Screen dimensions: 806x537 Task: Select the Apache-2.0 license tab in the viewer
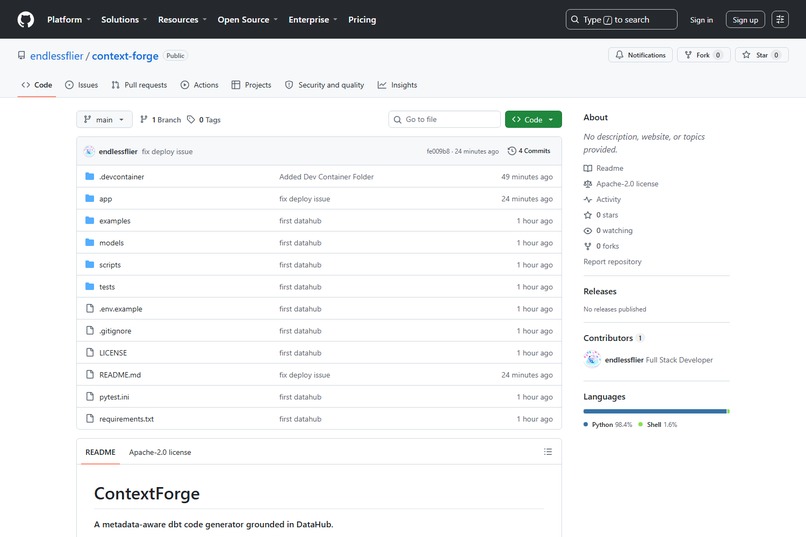pos(160,452)
